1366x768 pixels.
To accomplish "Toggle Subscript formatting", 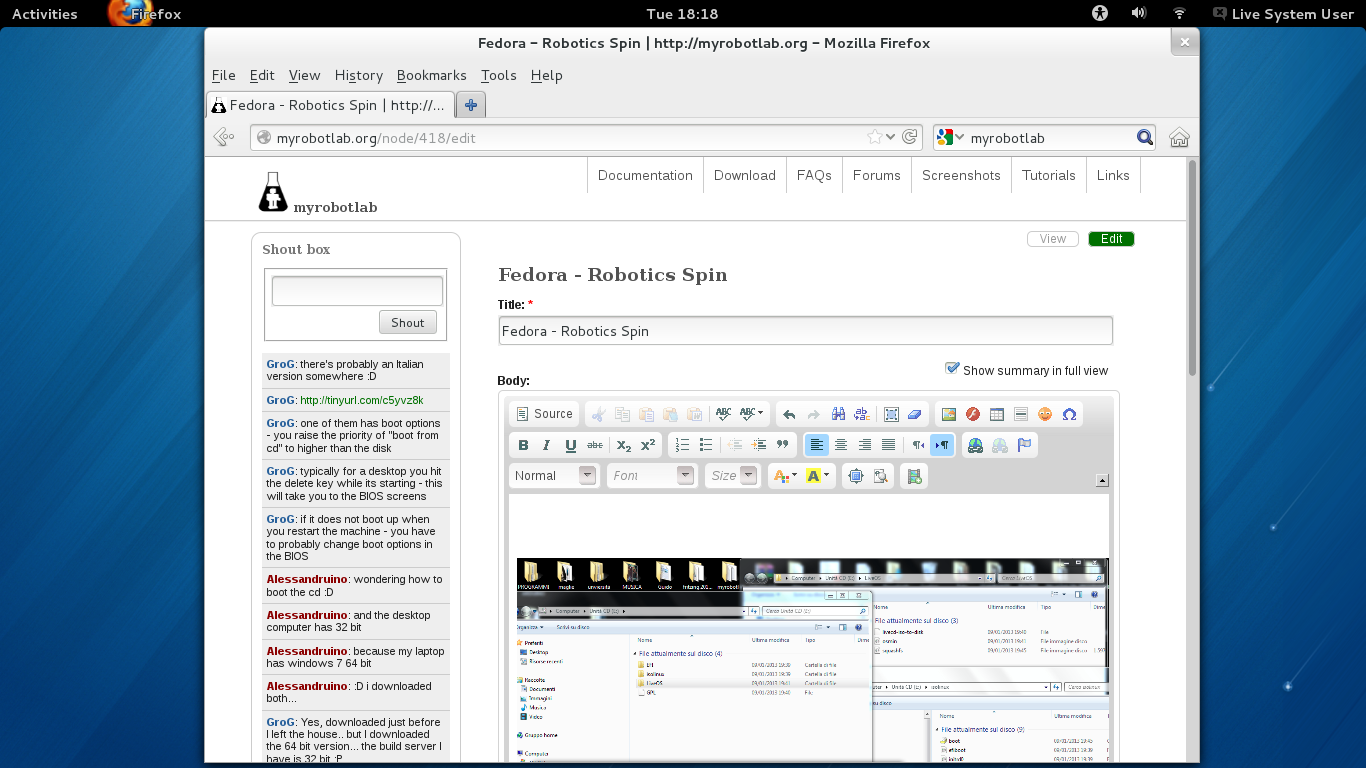I will [x=624, y=445].
